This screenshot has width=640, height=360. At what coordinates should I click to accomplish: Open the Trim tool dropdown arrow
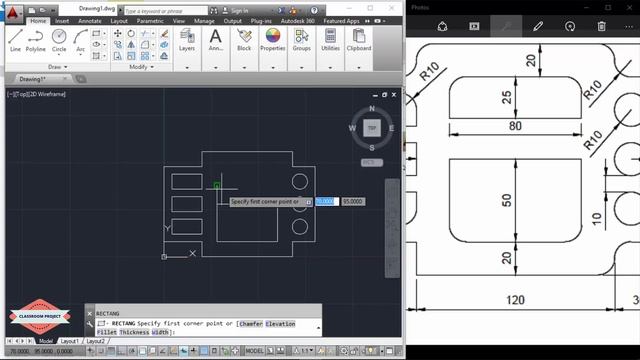(153, 33)
